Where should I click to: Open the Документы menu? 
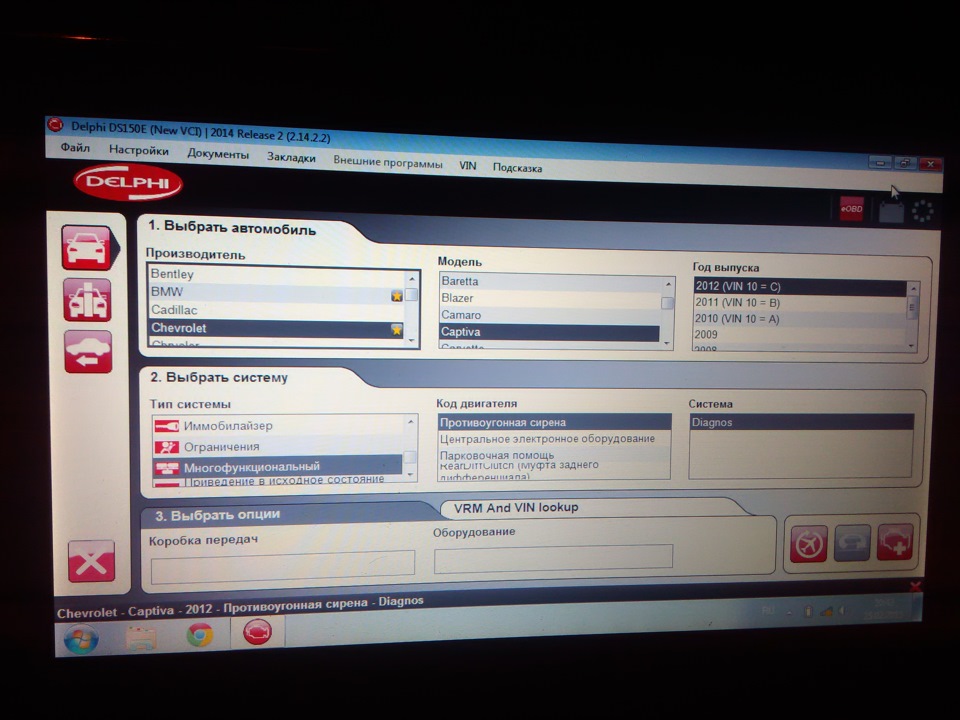click(218, 154)
